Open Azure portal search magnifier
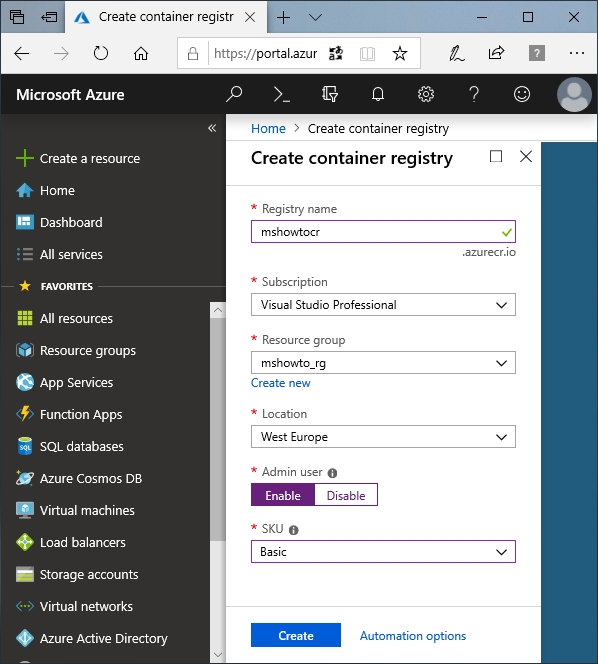Viewport: 598px width, 664px height. tap(234, 94)
